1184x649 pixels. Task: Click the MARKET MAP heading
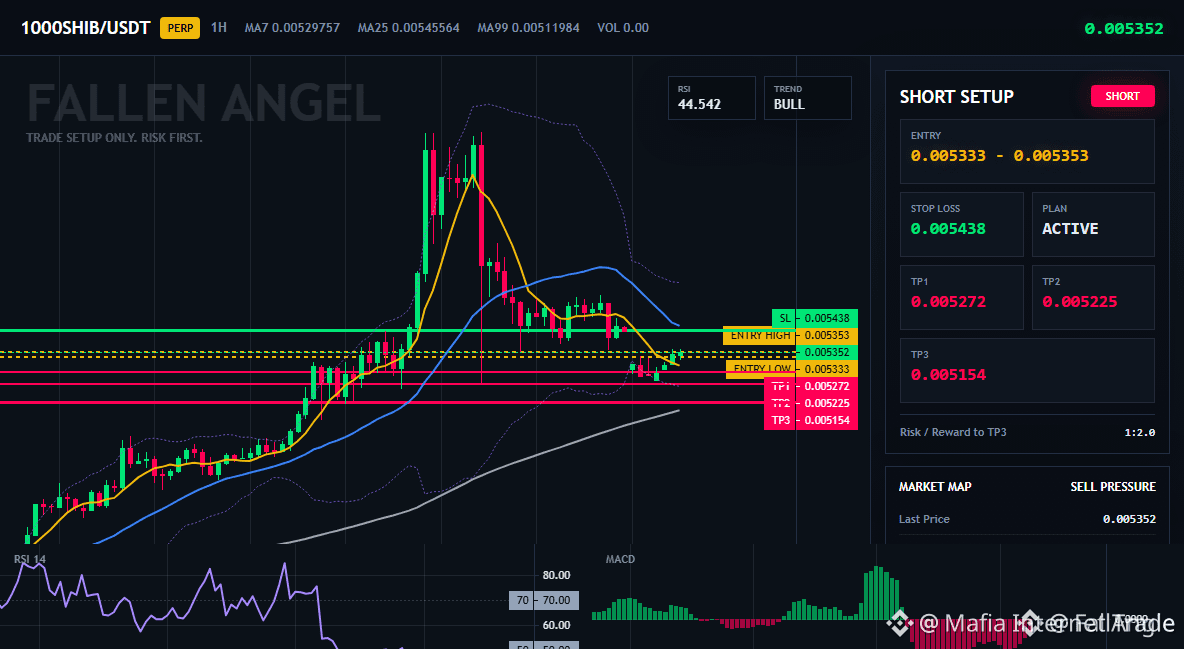pyautogui.click(x=935, y=487)
